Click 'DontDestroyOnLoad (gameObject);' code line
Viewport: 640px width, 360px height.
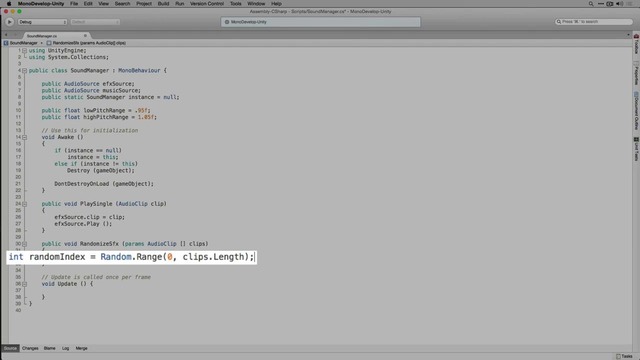click(104, 184)
